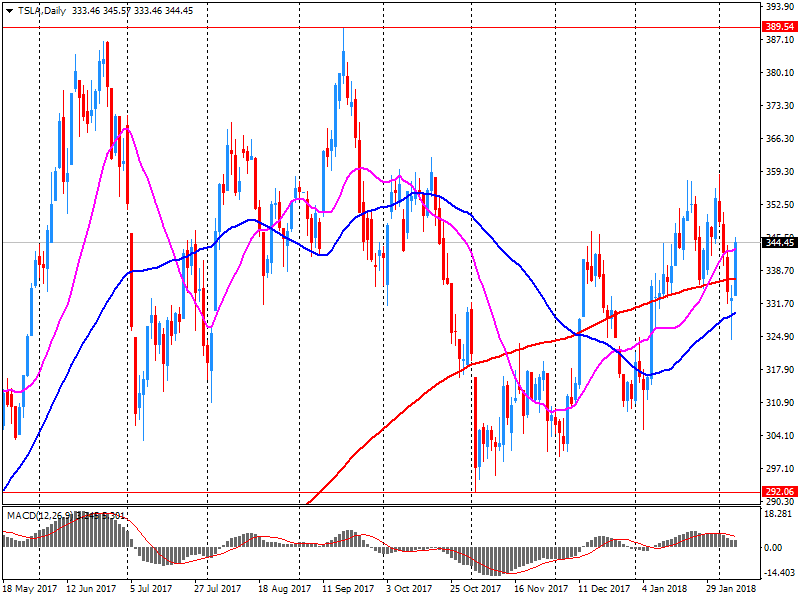800x600 pixels.
Task: Click the TSLA,Daily chart title text
Action: [x=42, y=11]
